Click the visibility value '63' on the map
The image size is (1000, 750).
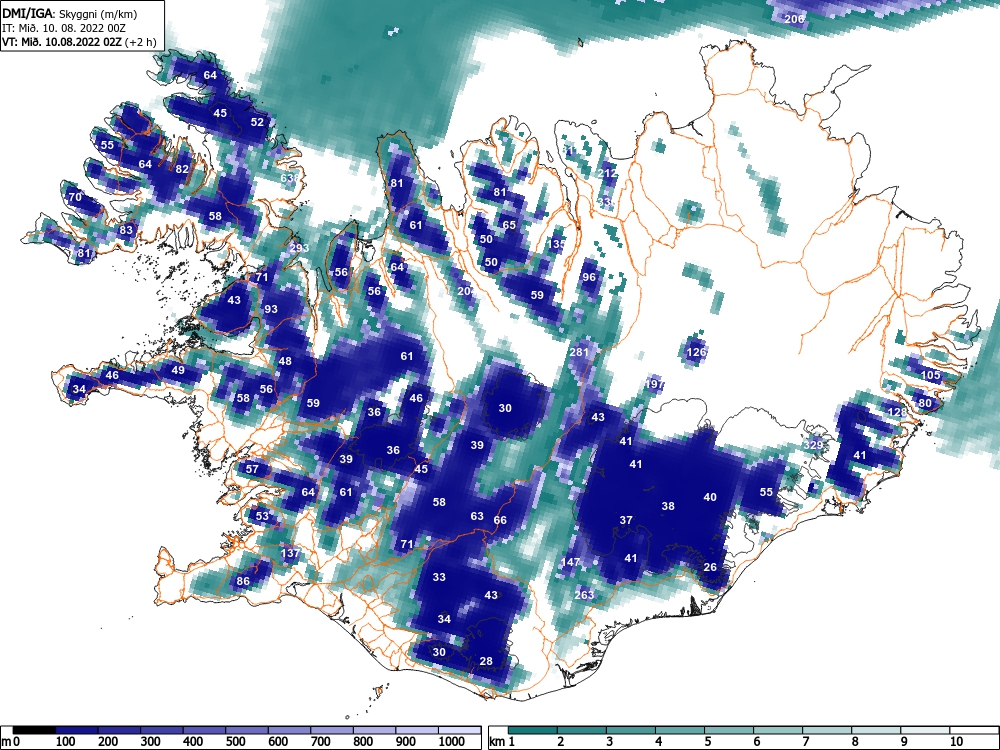[477, 516]
